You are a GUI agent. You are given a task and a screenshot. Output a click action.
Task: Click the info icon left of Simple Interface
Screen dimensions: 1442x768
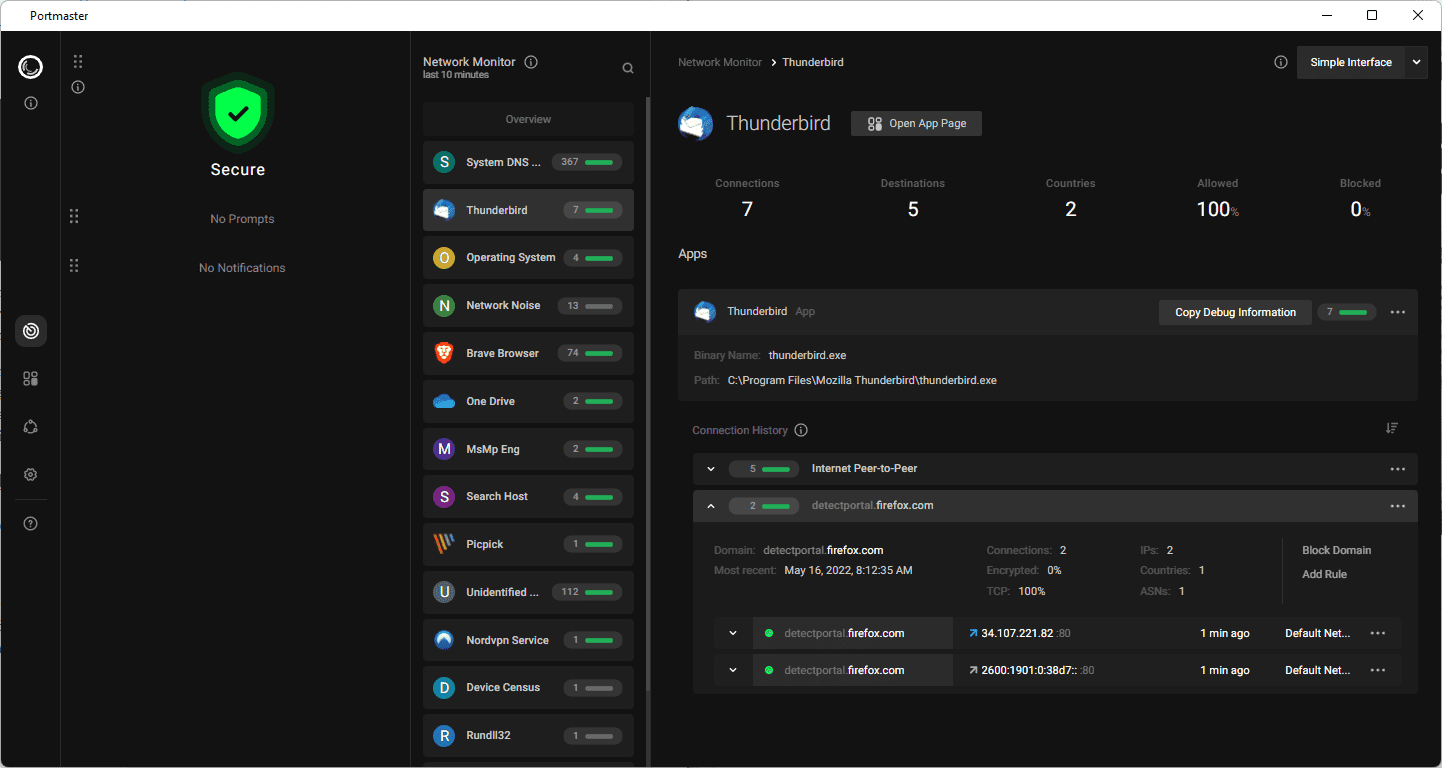[1281, 62]
